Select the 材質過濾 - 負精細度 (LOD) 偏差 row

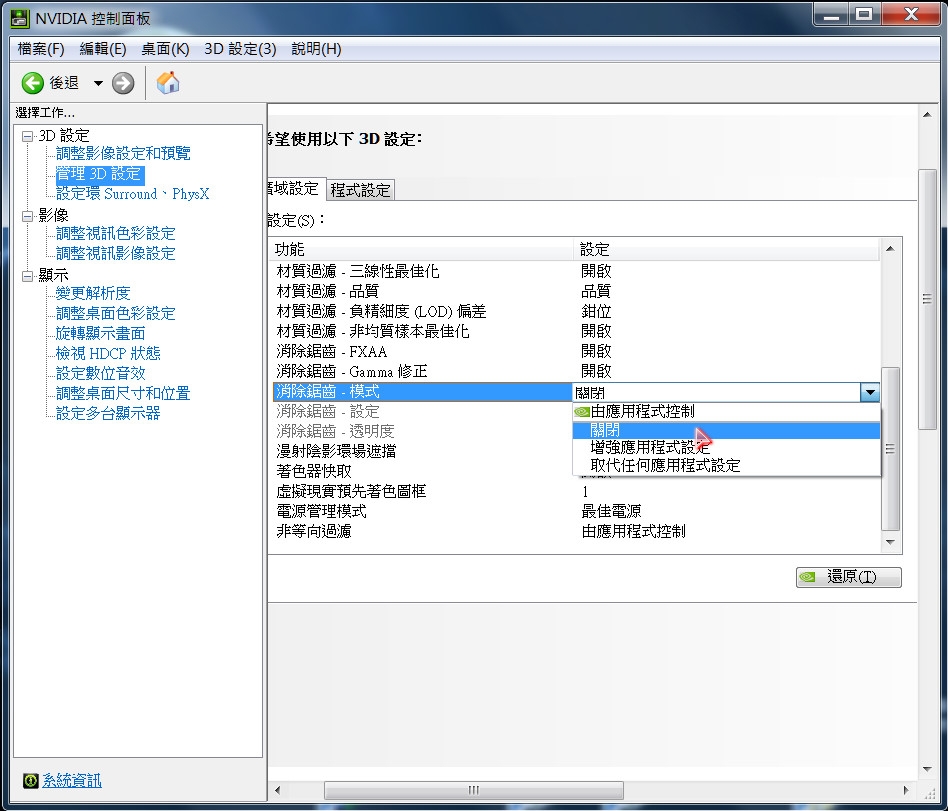coord(576,311)
